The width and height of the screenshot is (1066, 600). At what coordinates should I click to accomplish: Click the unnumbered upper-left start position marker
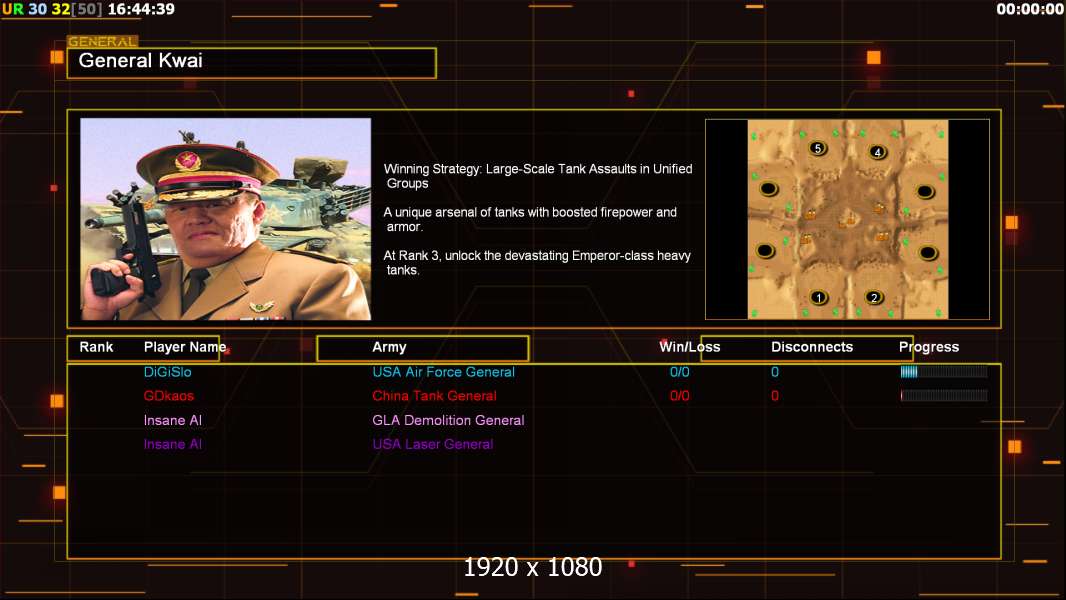point(768,188)
